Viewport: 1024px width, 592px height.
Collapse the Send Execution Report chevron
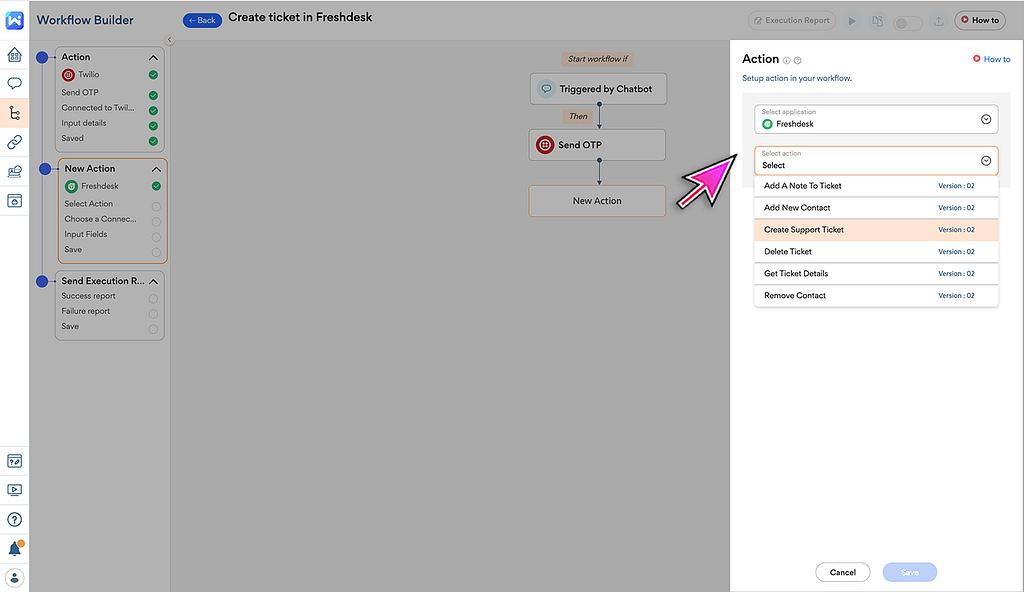(x=153, y=282)
